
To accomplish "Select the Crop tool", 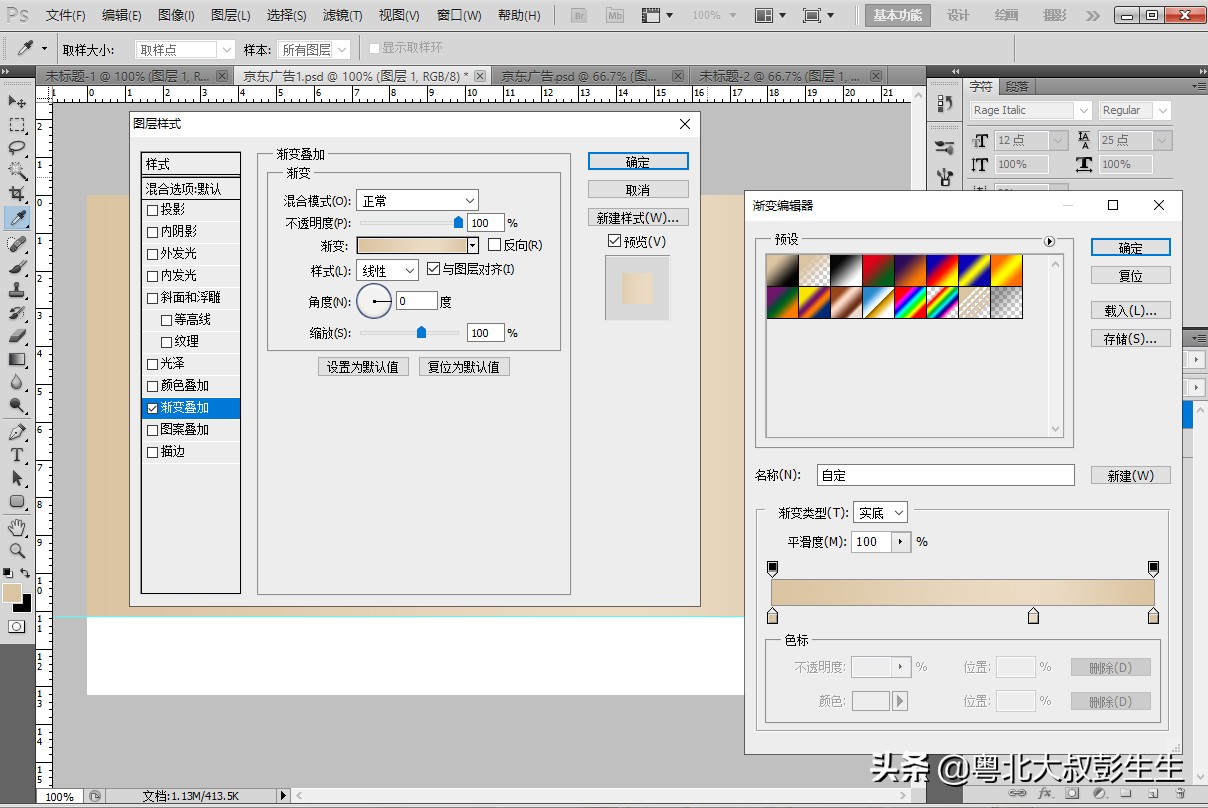I will point(17,194).
